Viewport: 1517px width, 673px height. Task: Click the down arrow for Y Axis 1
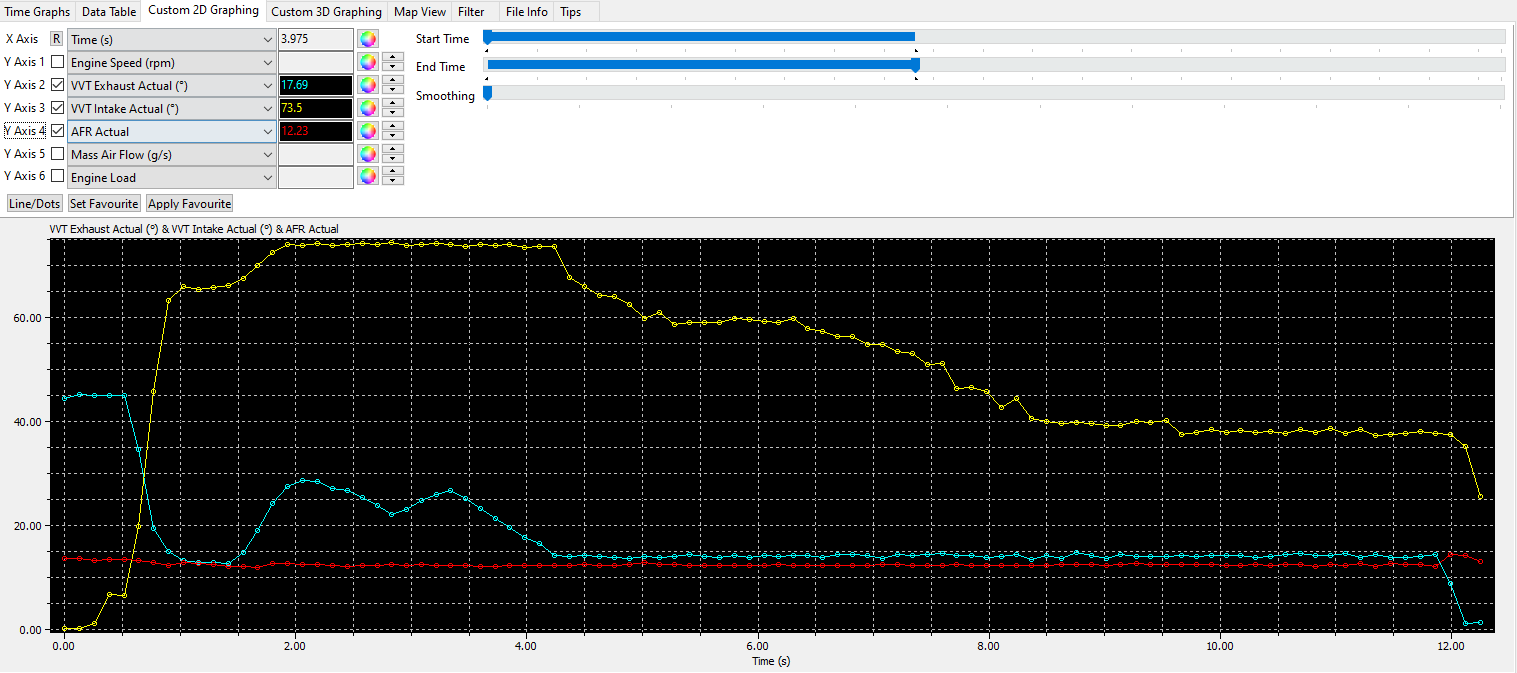pyautogui.click(x=393, y=67)
